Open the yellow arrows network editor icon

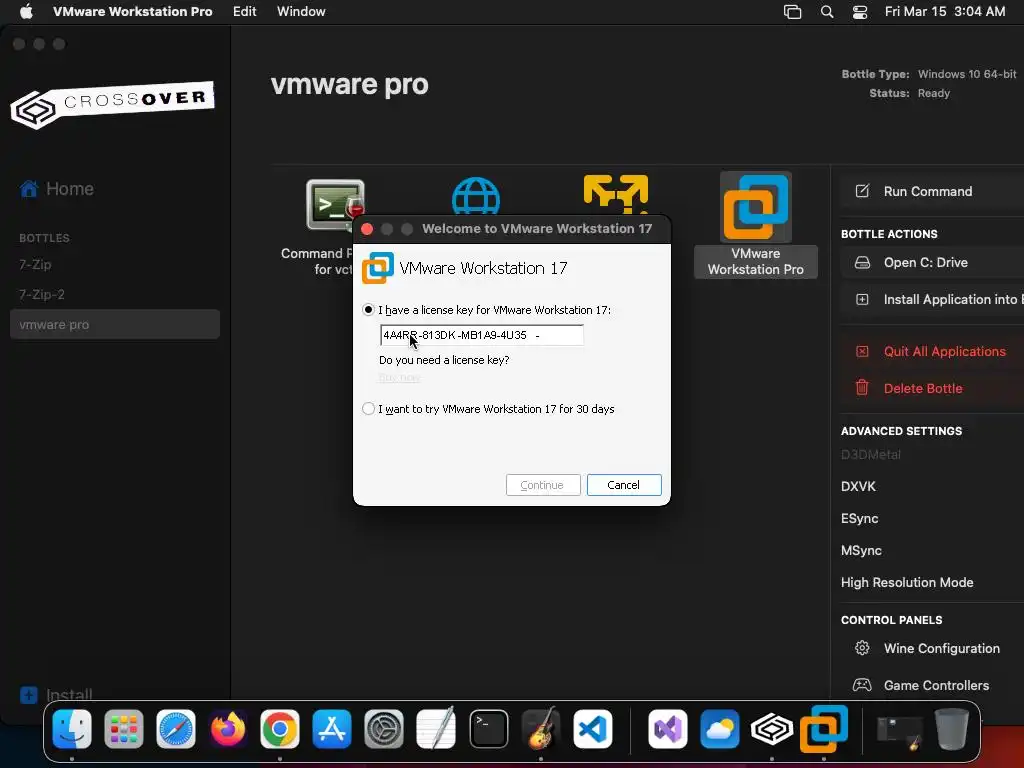click(616, 194)
